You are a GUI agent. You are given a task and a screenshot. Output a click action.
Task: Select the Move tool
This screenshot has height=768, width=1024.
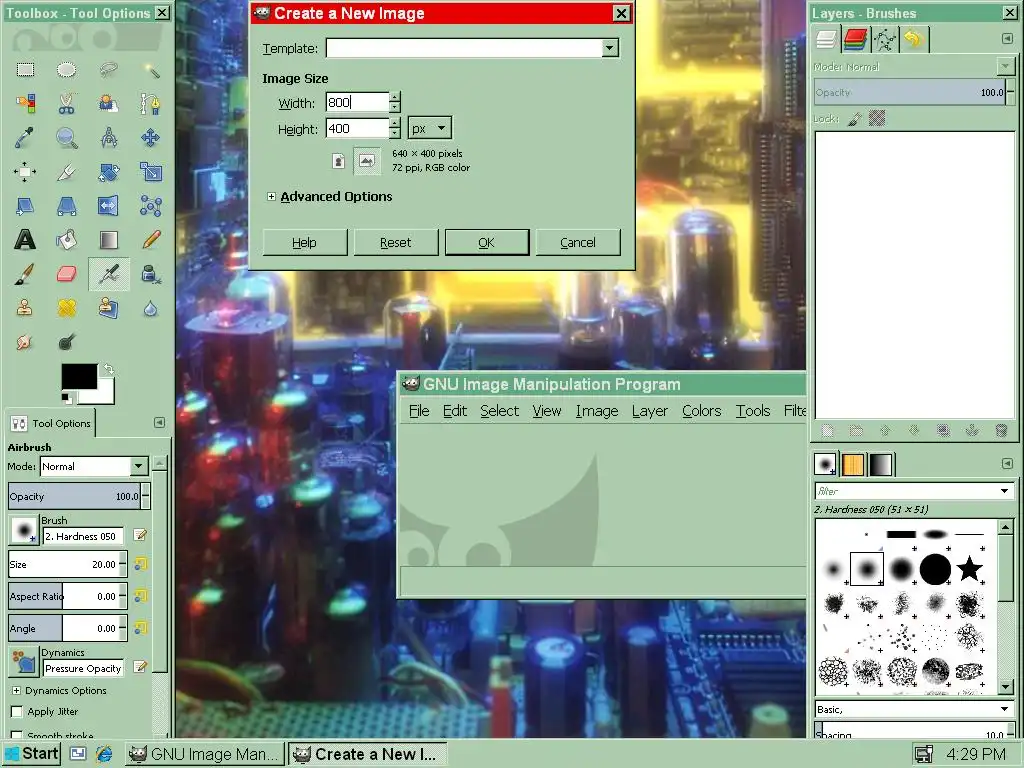coord(151,138)
